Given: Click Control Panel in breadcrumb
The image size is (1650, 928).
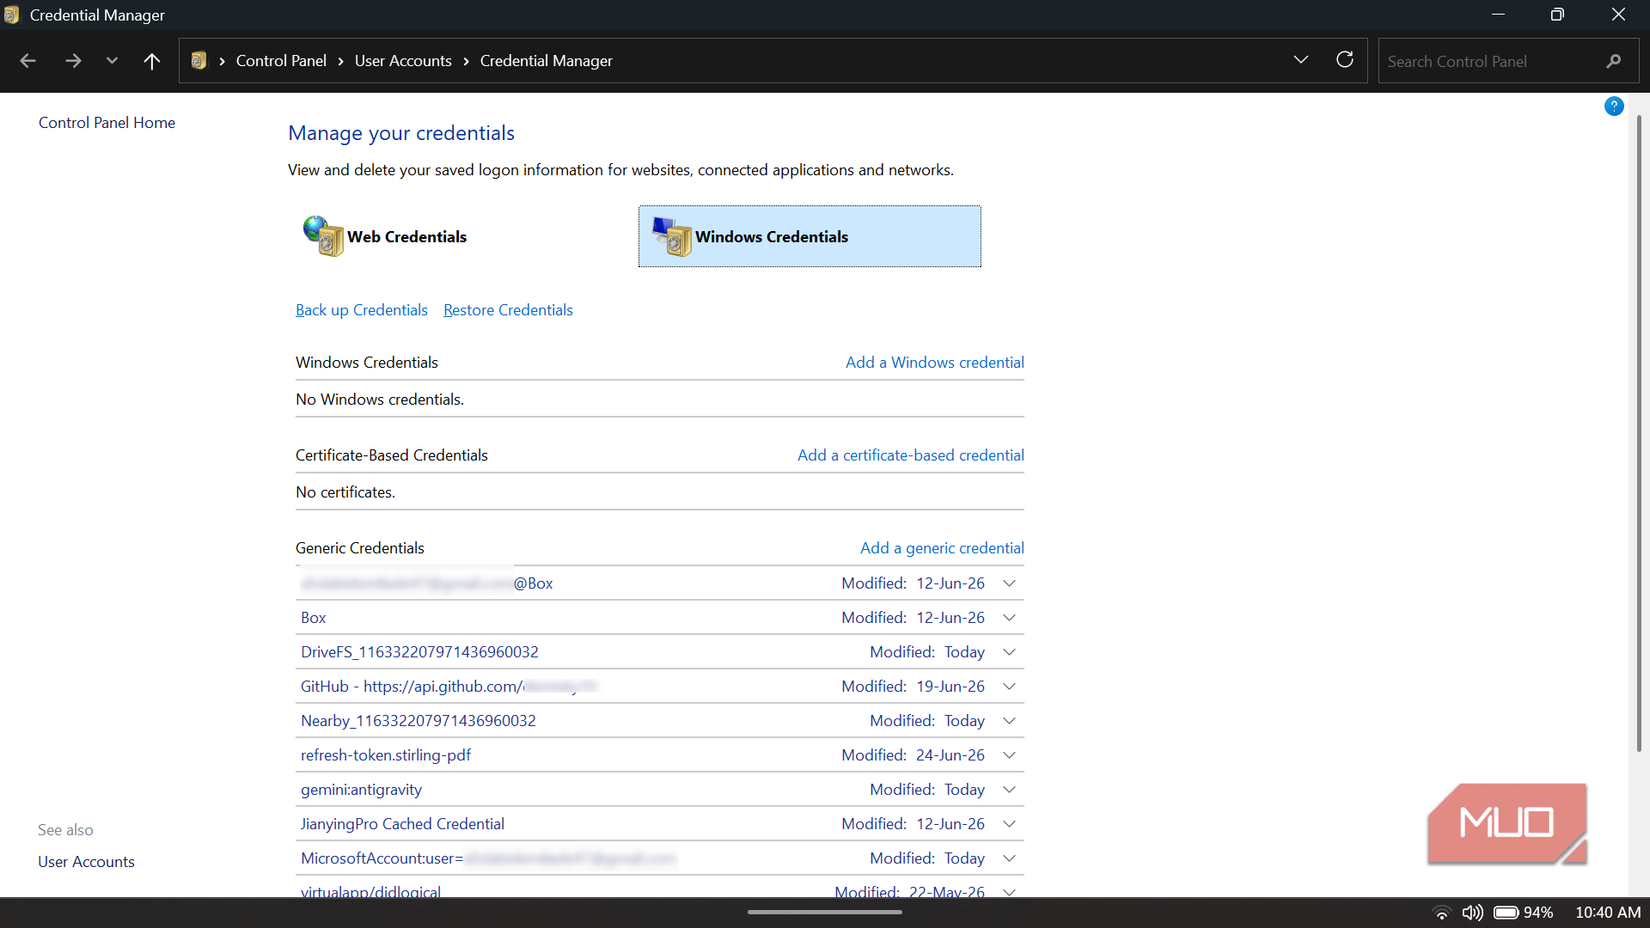Looking at the screenshot, I should pyautogui.click(x=281, y=61).
